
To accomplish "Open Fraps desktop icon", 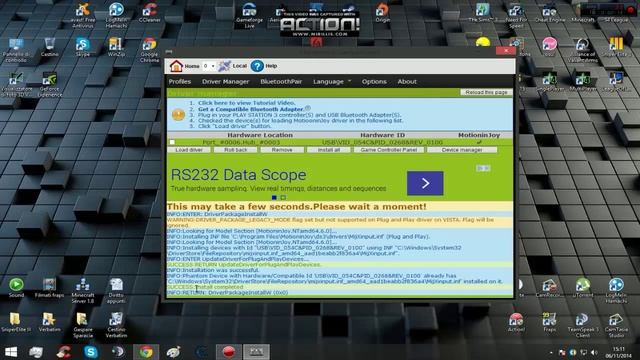I will [549, 322].
